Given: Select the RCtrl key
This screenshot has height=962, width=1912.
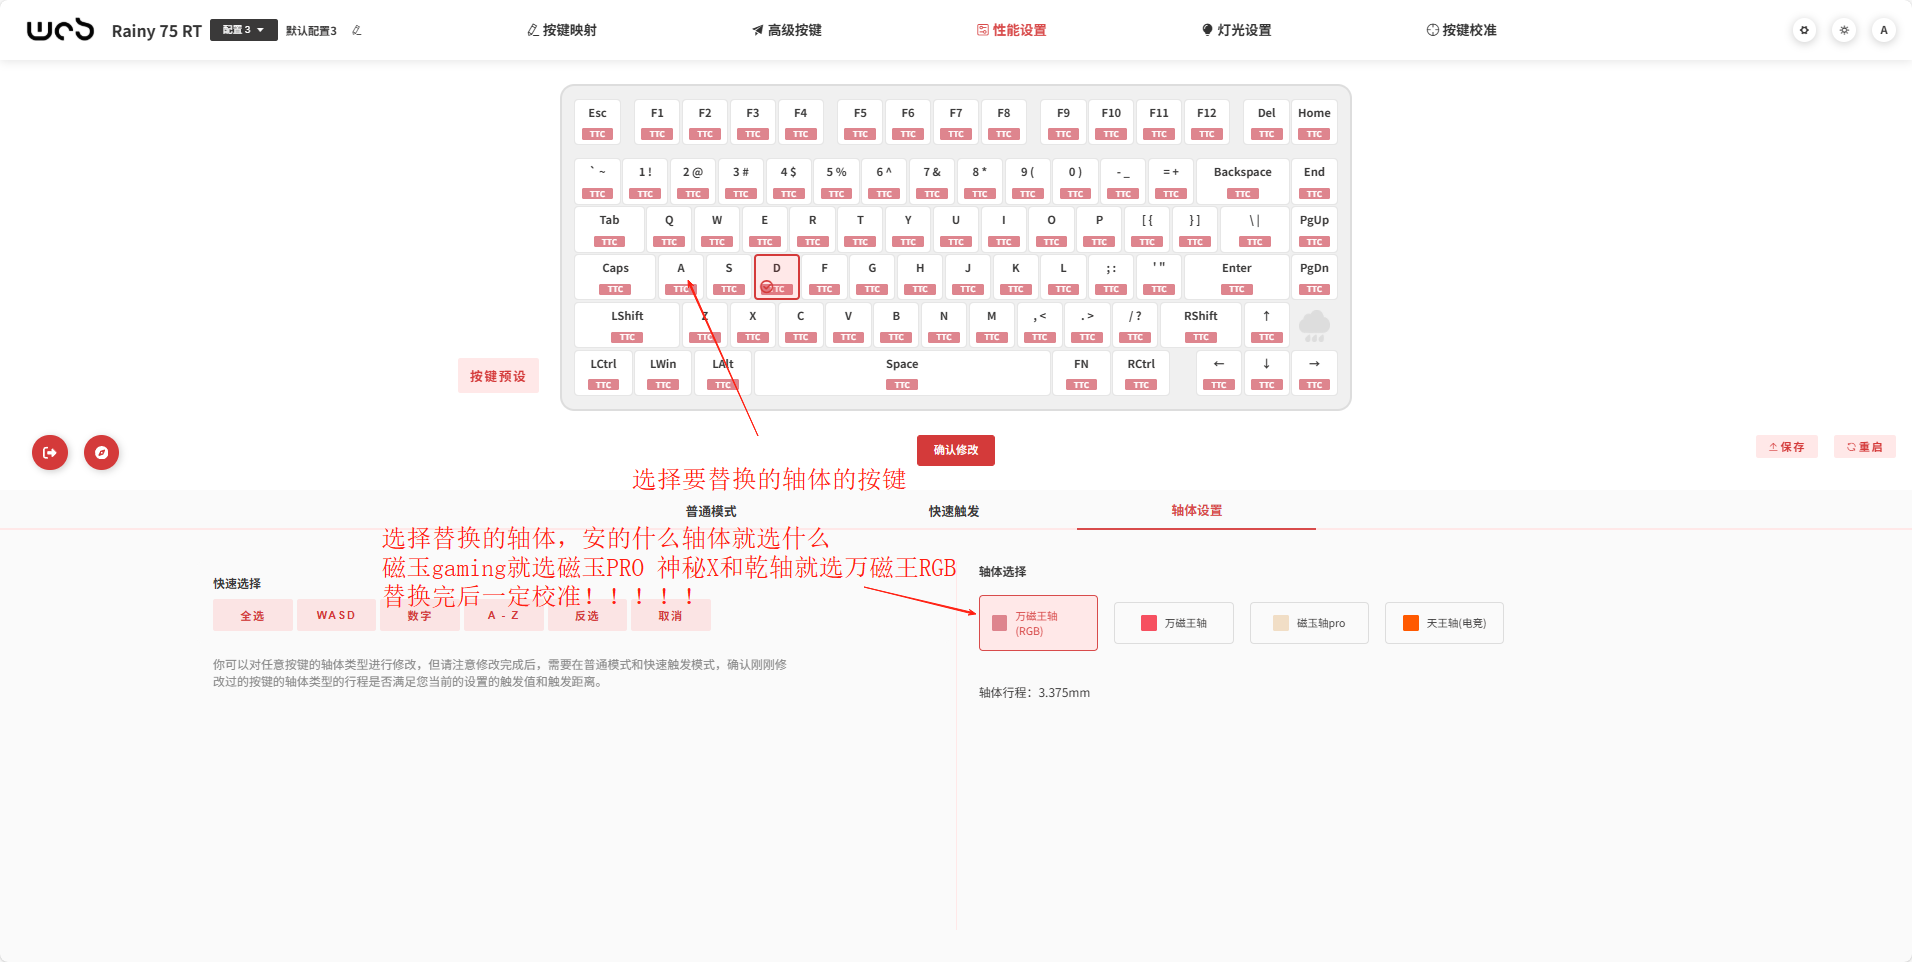Looking at the screenshot, I should pos(1141,373).
